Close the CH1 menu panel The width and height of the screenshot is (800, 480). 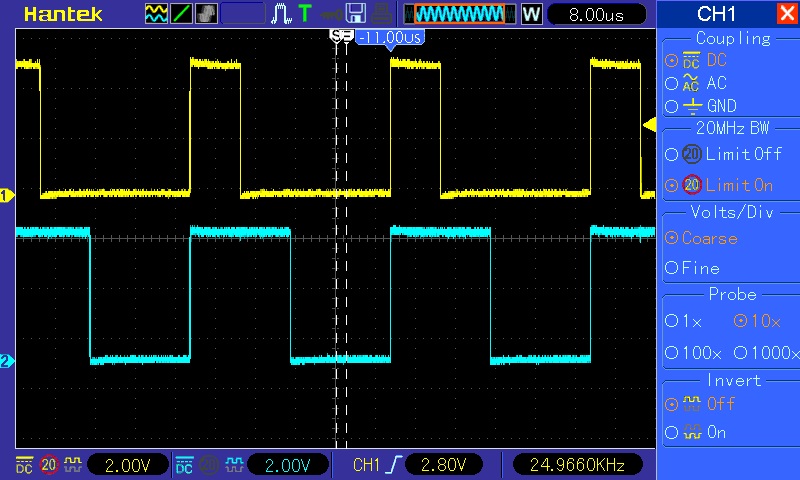click(787, 14)
